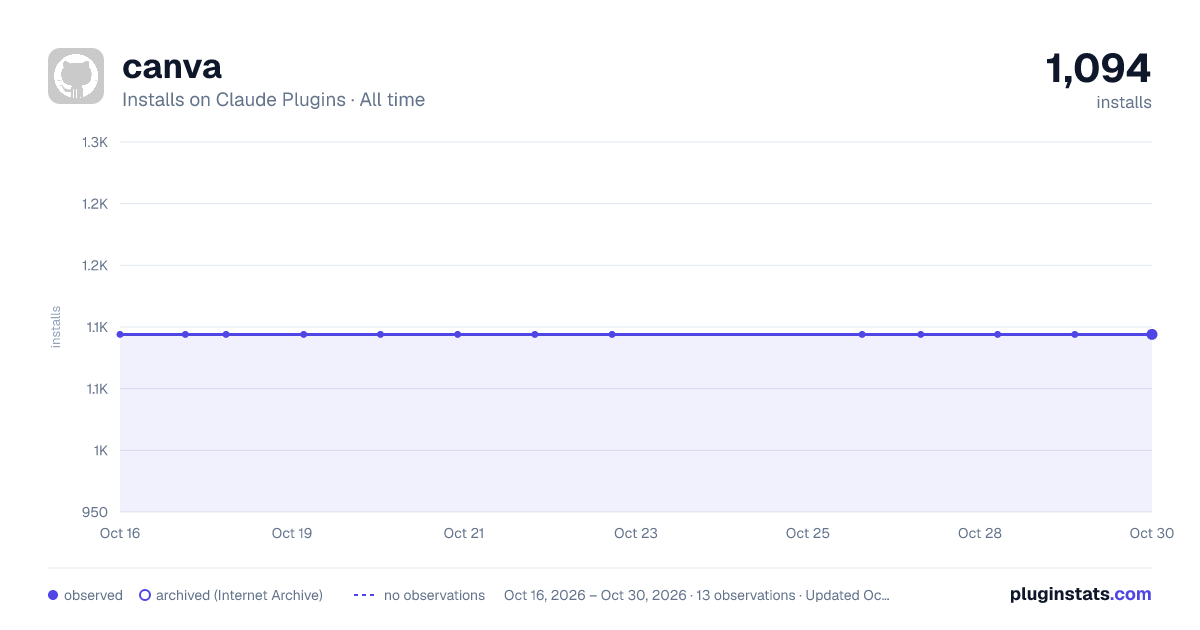Select the first data point at Oct 16
The height and width of the screenshot is (630, 1200).
[120, 334]
